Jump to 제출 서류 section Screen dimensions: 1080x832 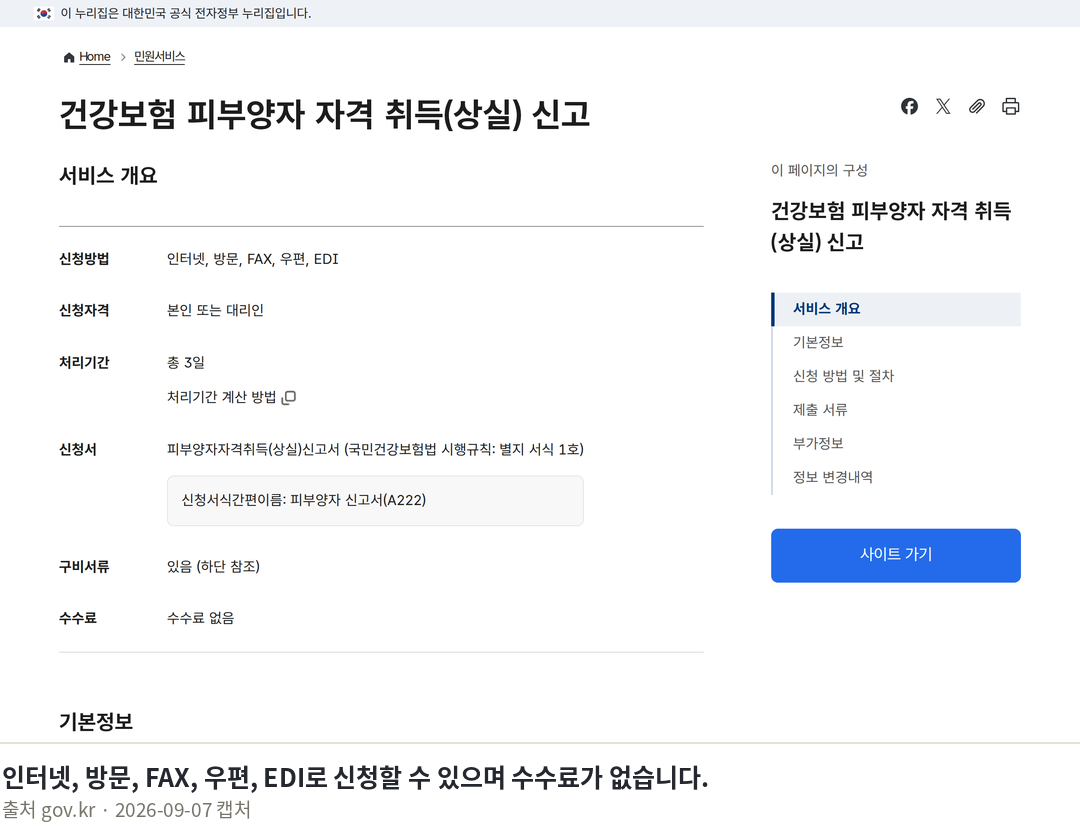(820, 410)
